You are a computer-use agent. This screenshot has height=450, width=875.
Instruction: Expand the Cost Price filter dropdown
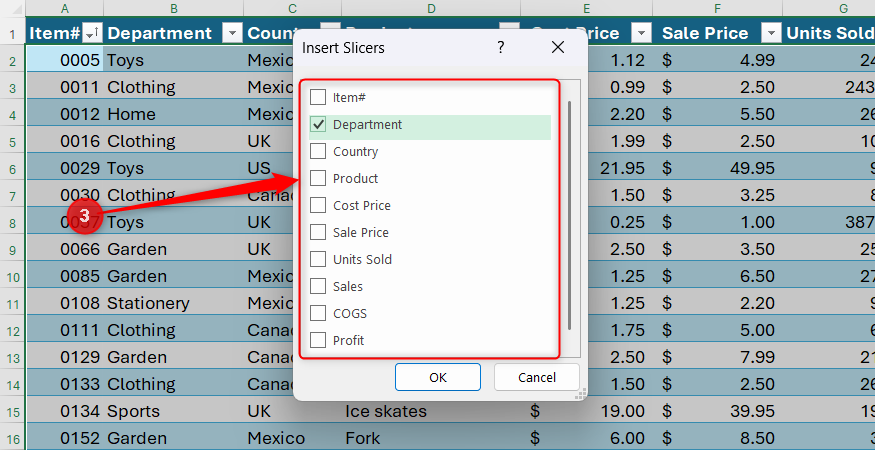click(x=641, y=34)
